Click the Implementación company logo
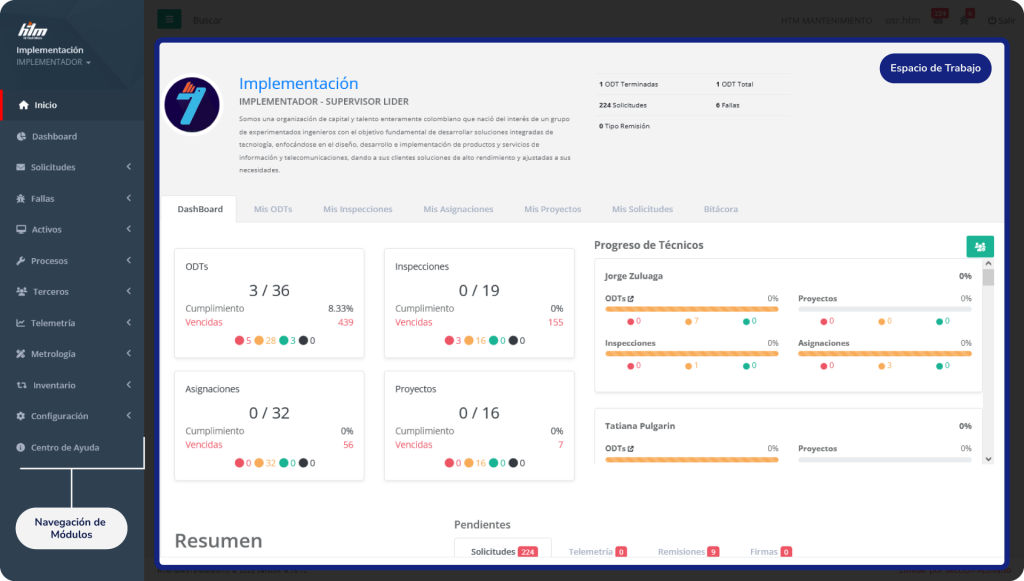This screenshot has width=1024, height=581. click(192, 104)
